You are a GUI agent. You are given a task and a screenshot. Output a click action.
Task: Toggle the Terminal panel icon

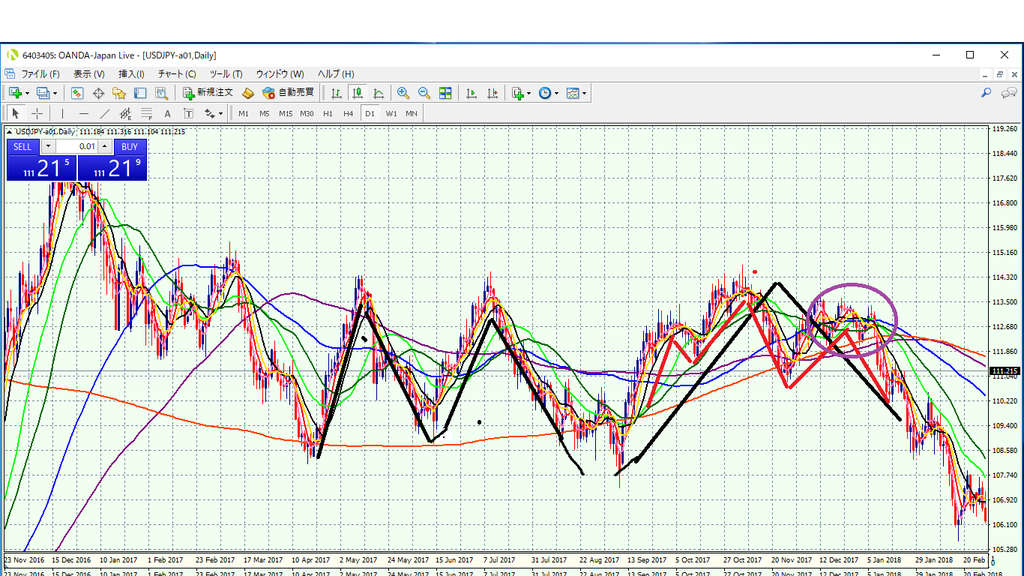point(140,93)
